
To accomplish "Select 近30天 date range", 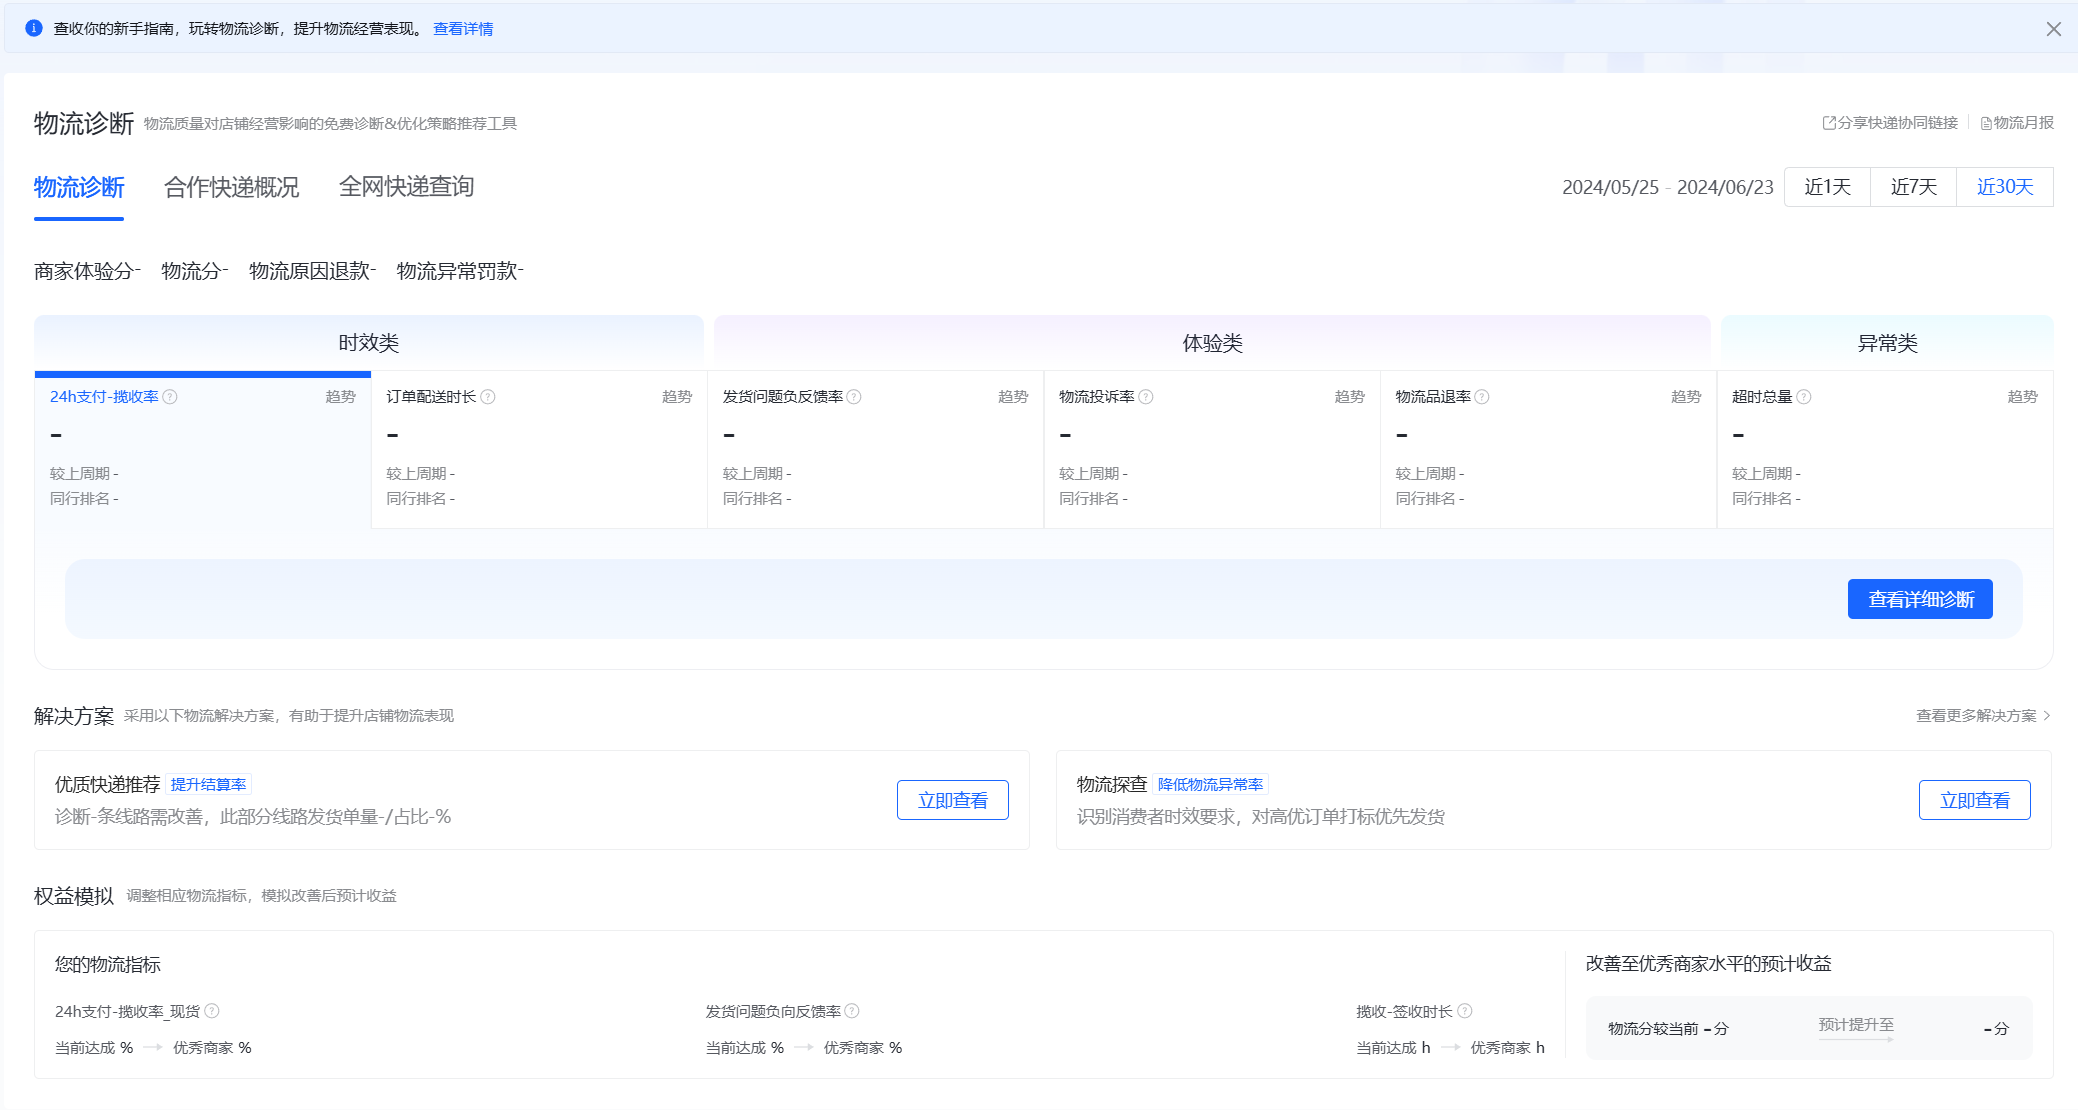I will (x=2004, y=187).
